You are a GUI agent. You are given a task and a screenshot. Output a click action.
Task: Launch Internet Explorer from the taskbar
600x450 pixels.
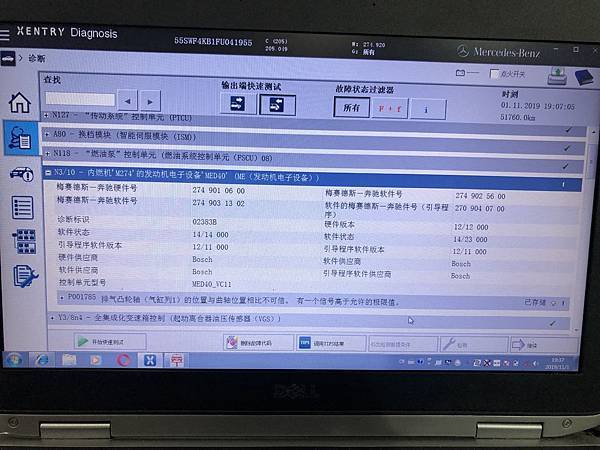point(41,360)
